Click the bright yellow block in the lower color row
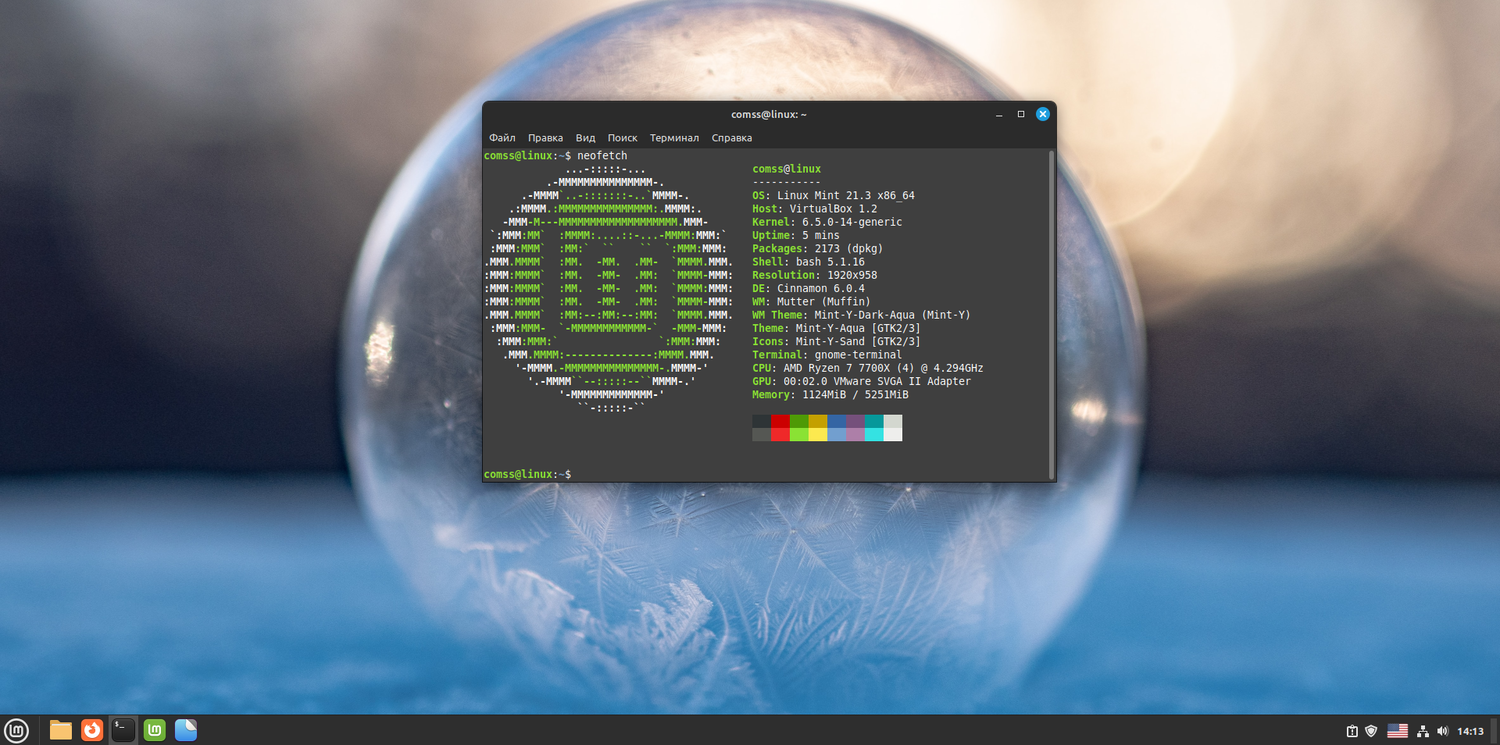The image size is (1500, 745). pyautogui.click(x=818, y=434)
